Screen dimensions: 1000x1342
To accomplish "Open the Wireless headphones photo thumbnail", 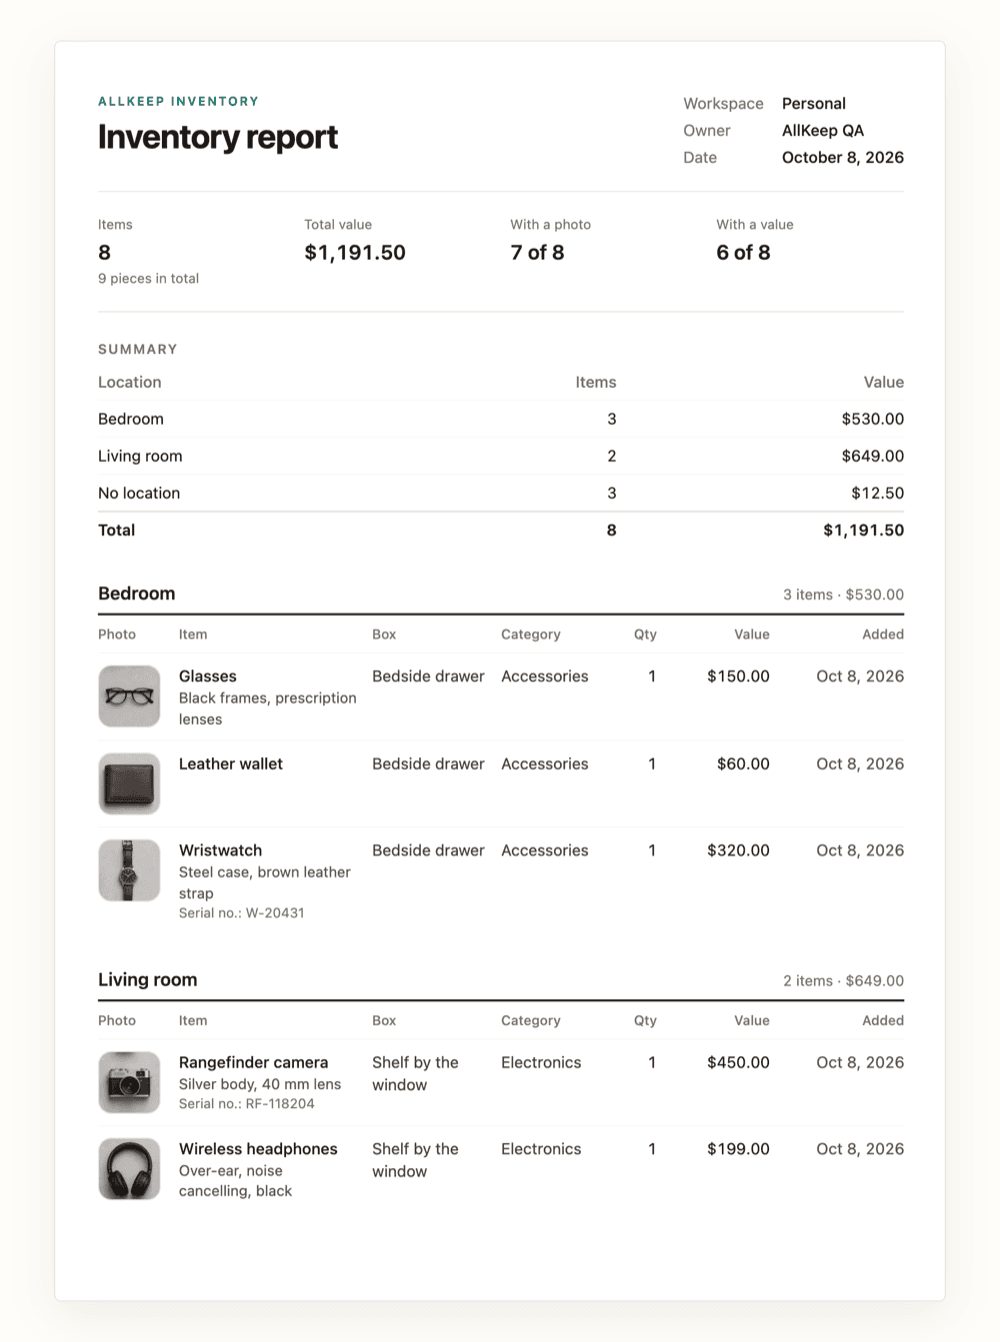I will point(129,1169).
